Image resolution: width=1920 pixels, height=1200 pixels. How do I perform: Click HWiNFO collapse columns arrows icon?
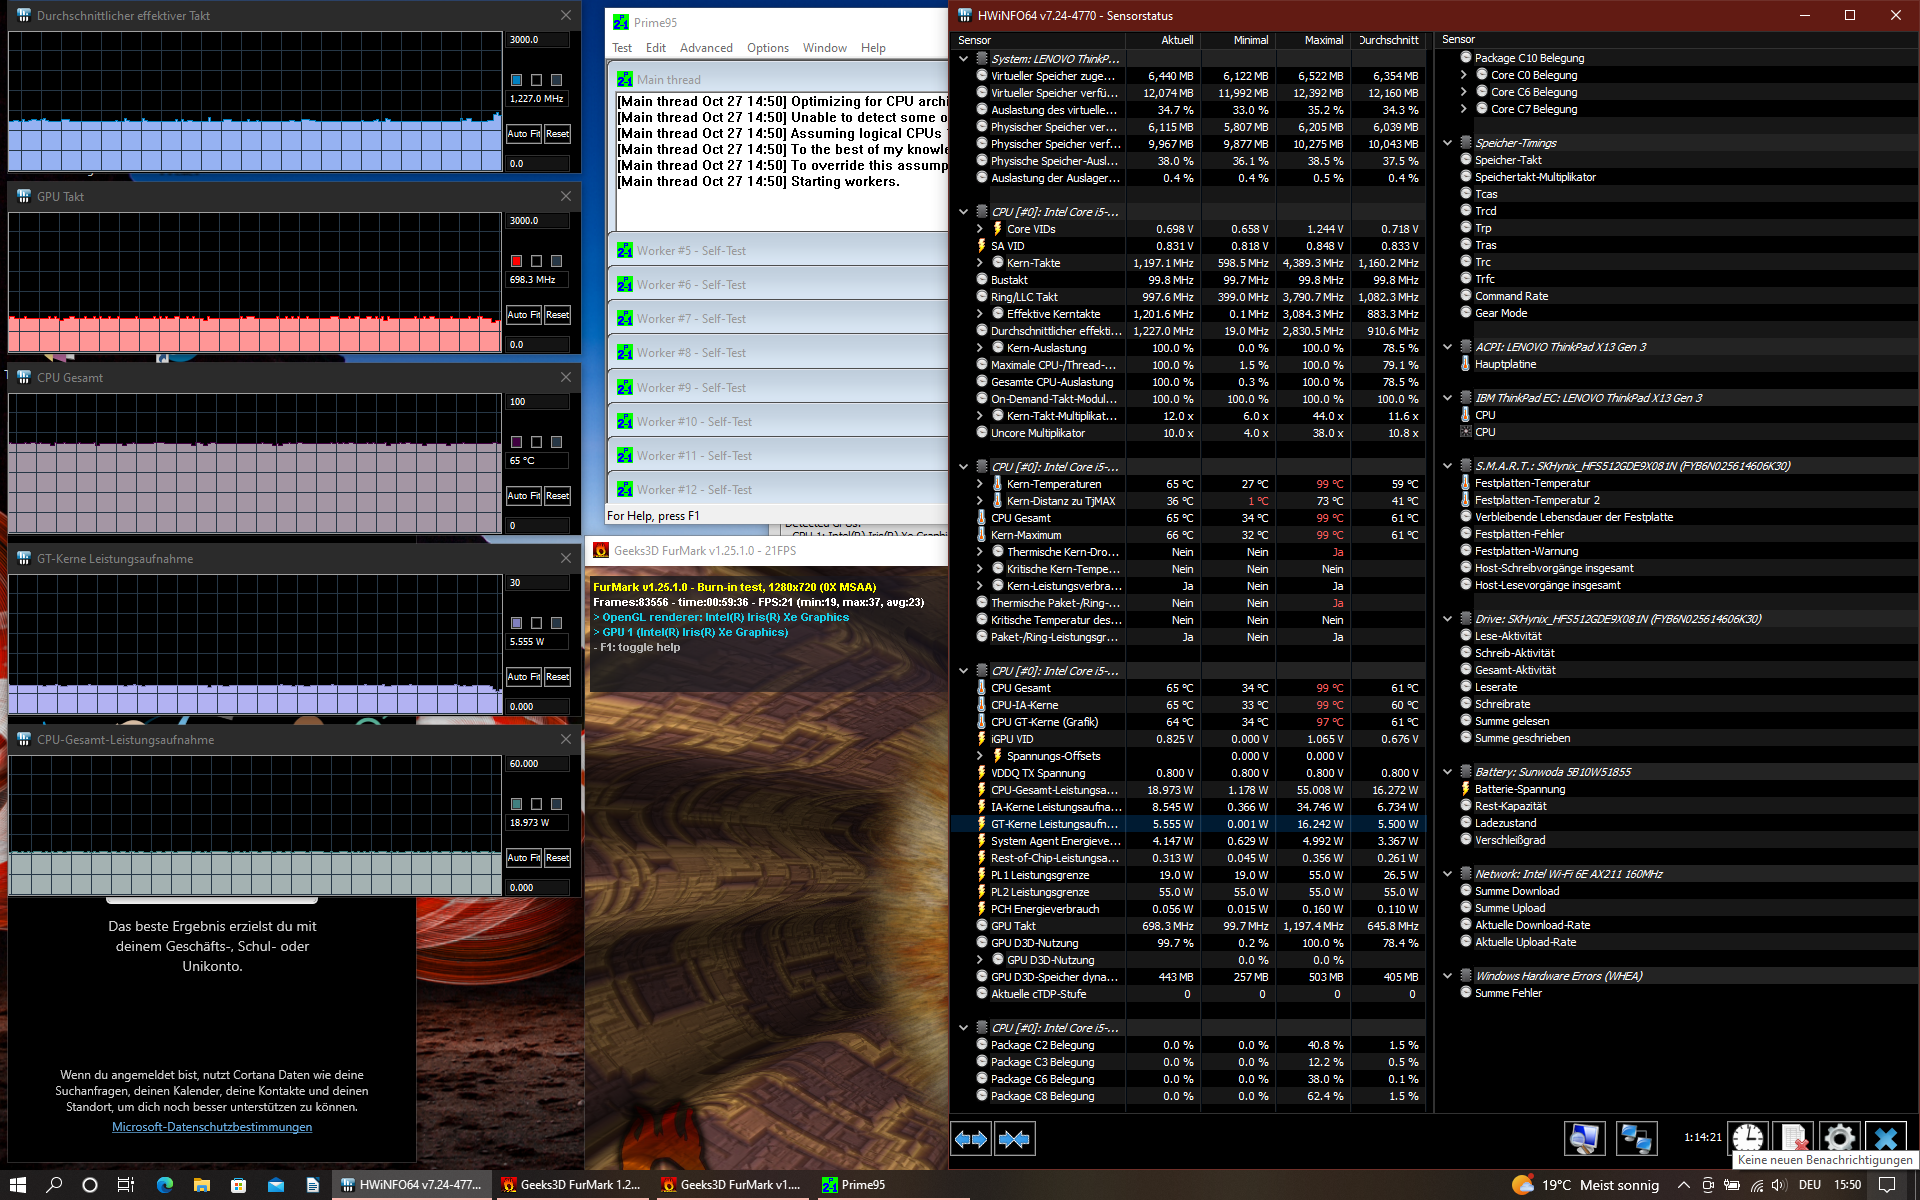1014,1139
